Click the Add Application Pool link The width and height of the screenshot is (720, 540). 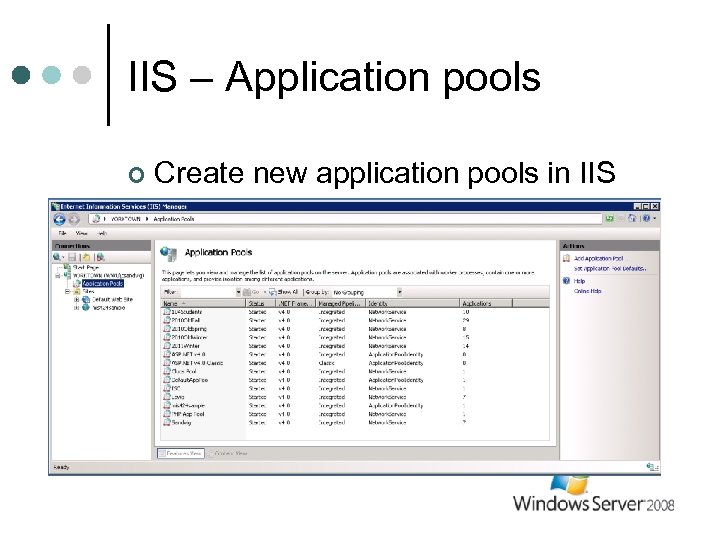click(598, 259)
